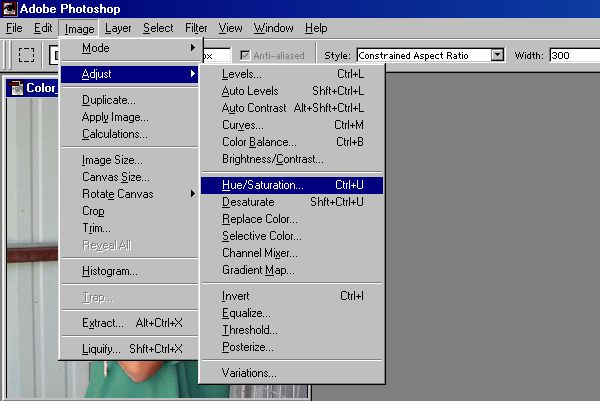Image resolution: width=600 pixels, height=401 pixels.
Task: Open Selective Color dialog
Action: pos(292,236)
